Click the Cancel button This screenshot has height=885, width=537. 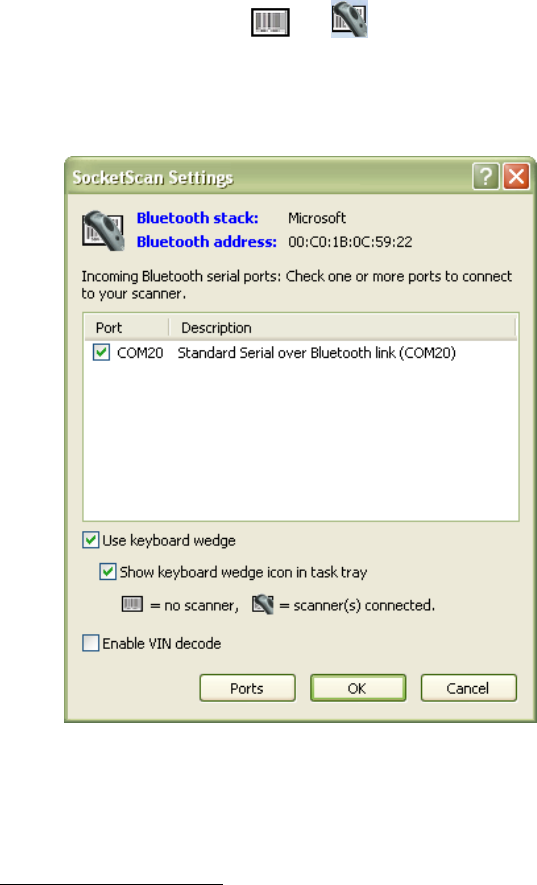click(469, 688)
